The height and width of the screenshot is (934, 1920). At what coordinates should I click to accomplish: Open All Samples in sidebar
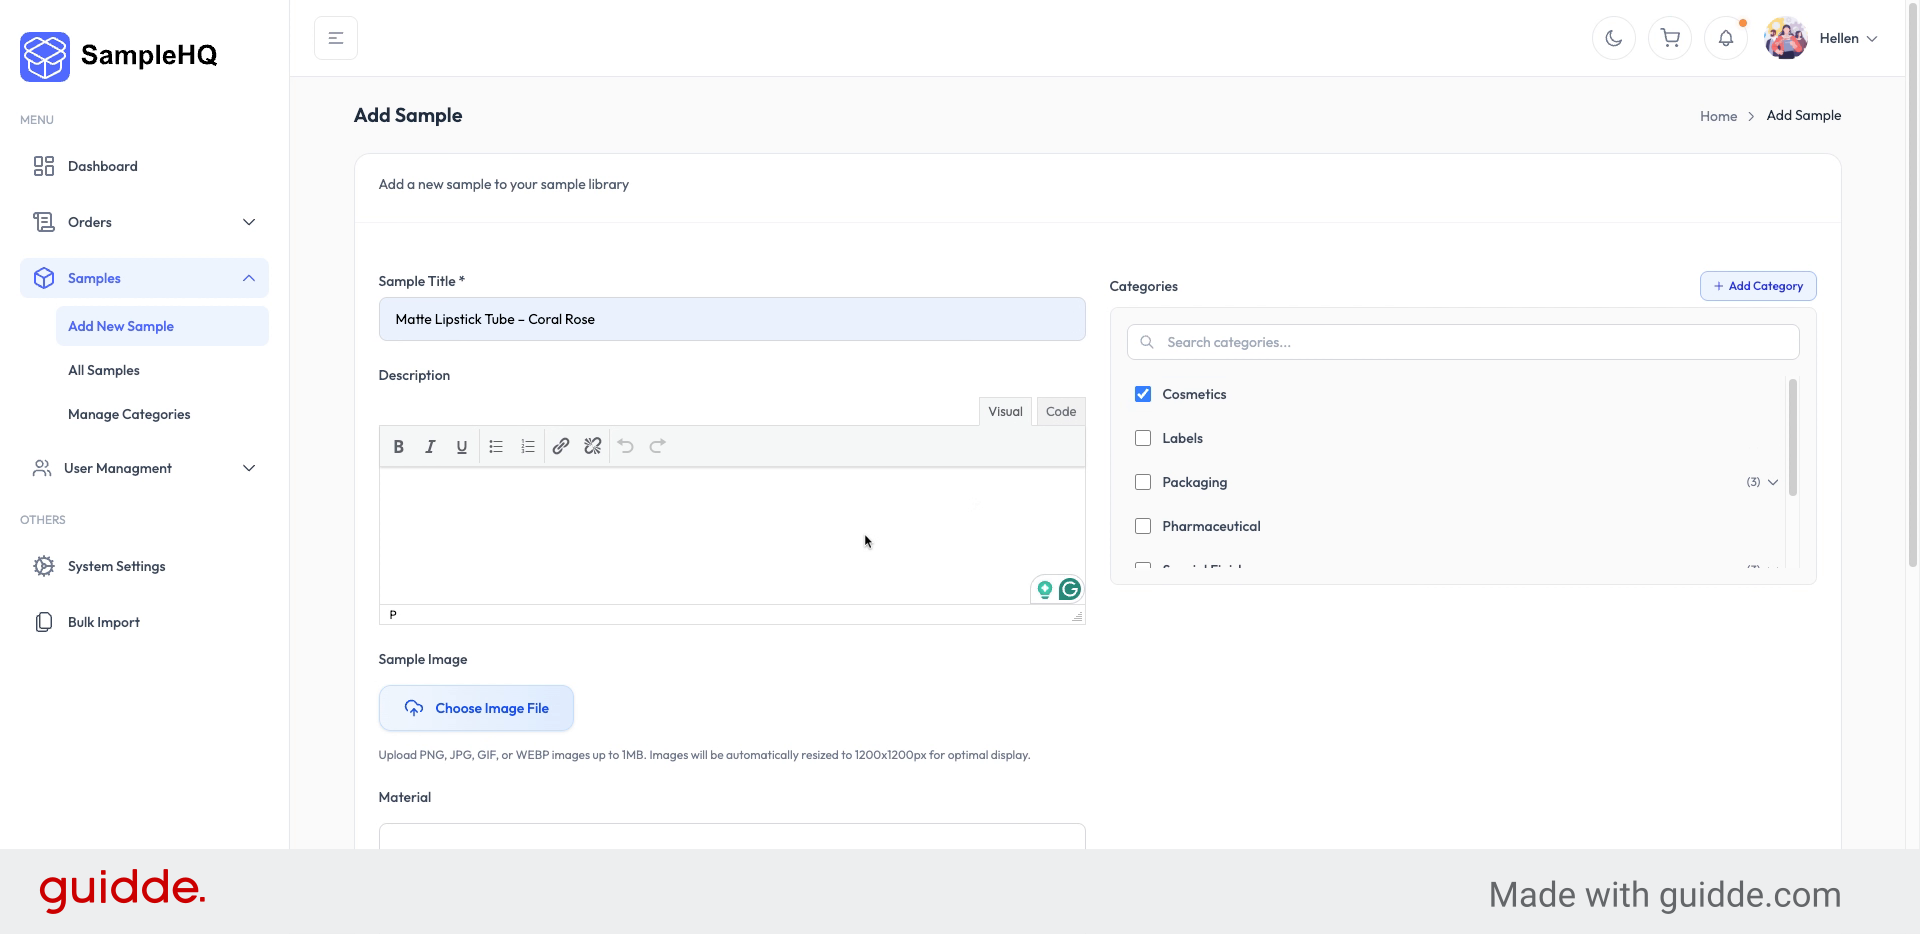104,370
